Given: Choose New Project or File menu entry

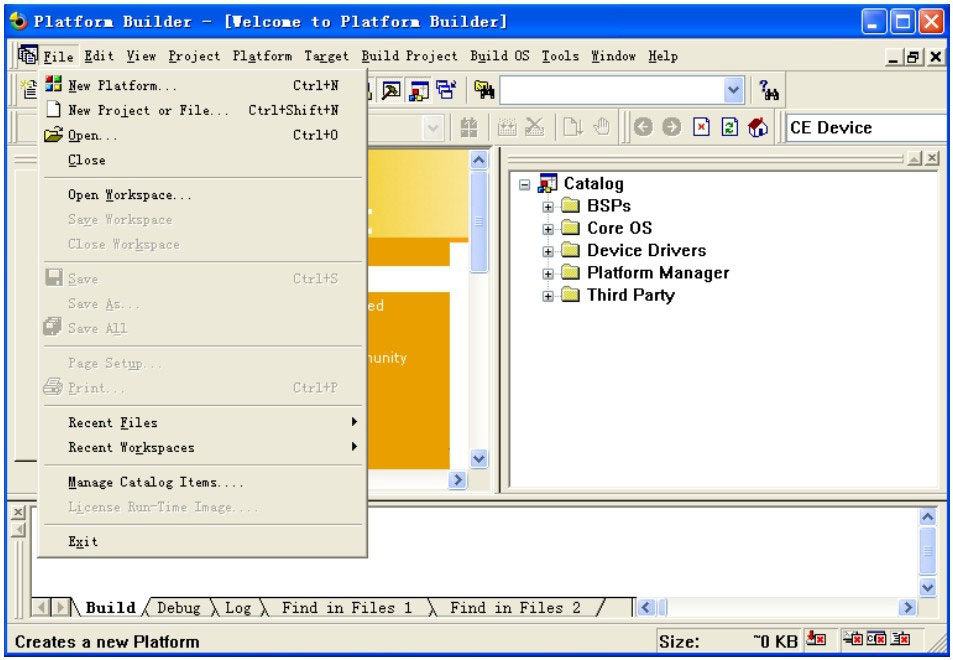Looking at the screenshot, I should (203, 110).
